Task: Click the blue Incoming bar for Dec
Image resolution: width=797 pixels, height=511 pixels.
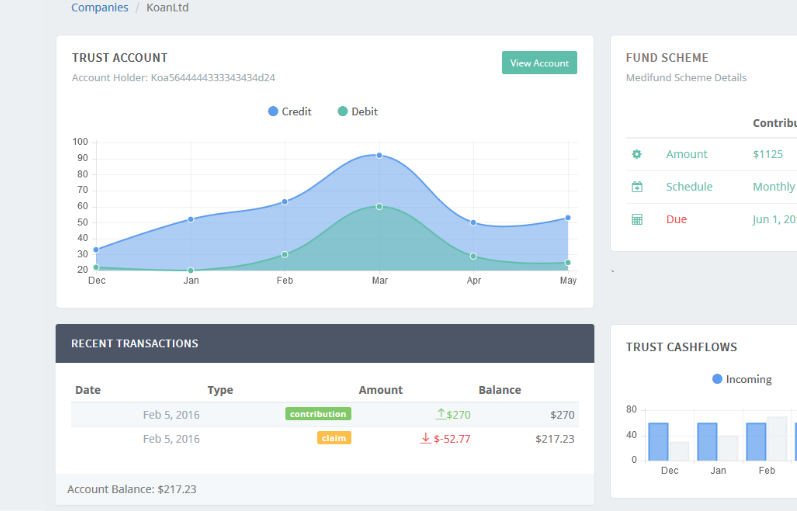Action: click(658, 441)
